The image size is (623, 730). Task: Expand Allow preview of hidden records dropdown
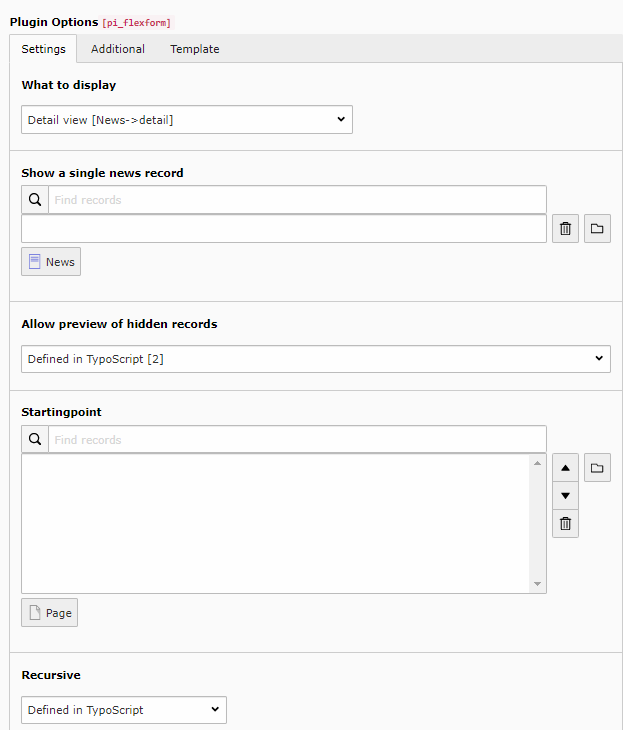(315, 359)
